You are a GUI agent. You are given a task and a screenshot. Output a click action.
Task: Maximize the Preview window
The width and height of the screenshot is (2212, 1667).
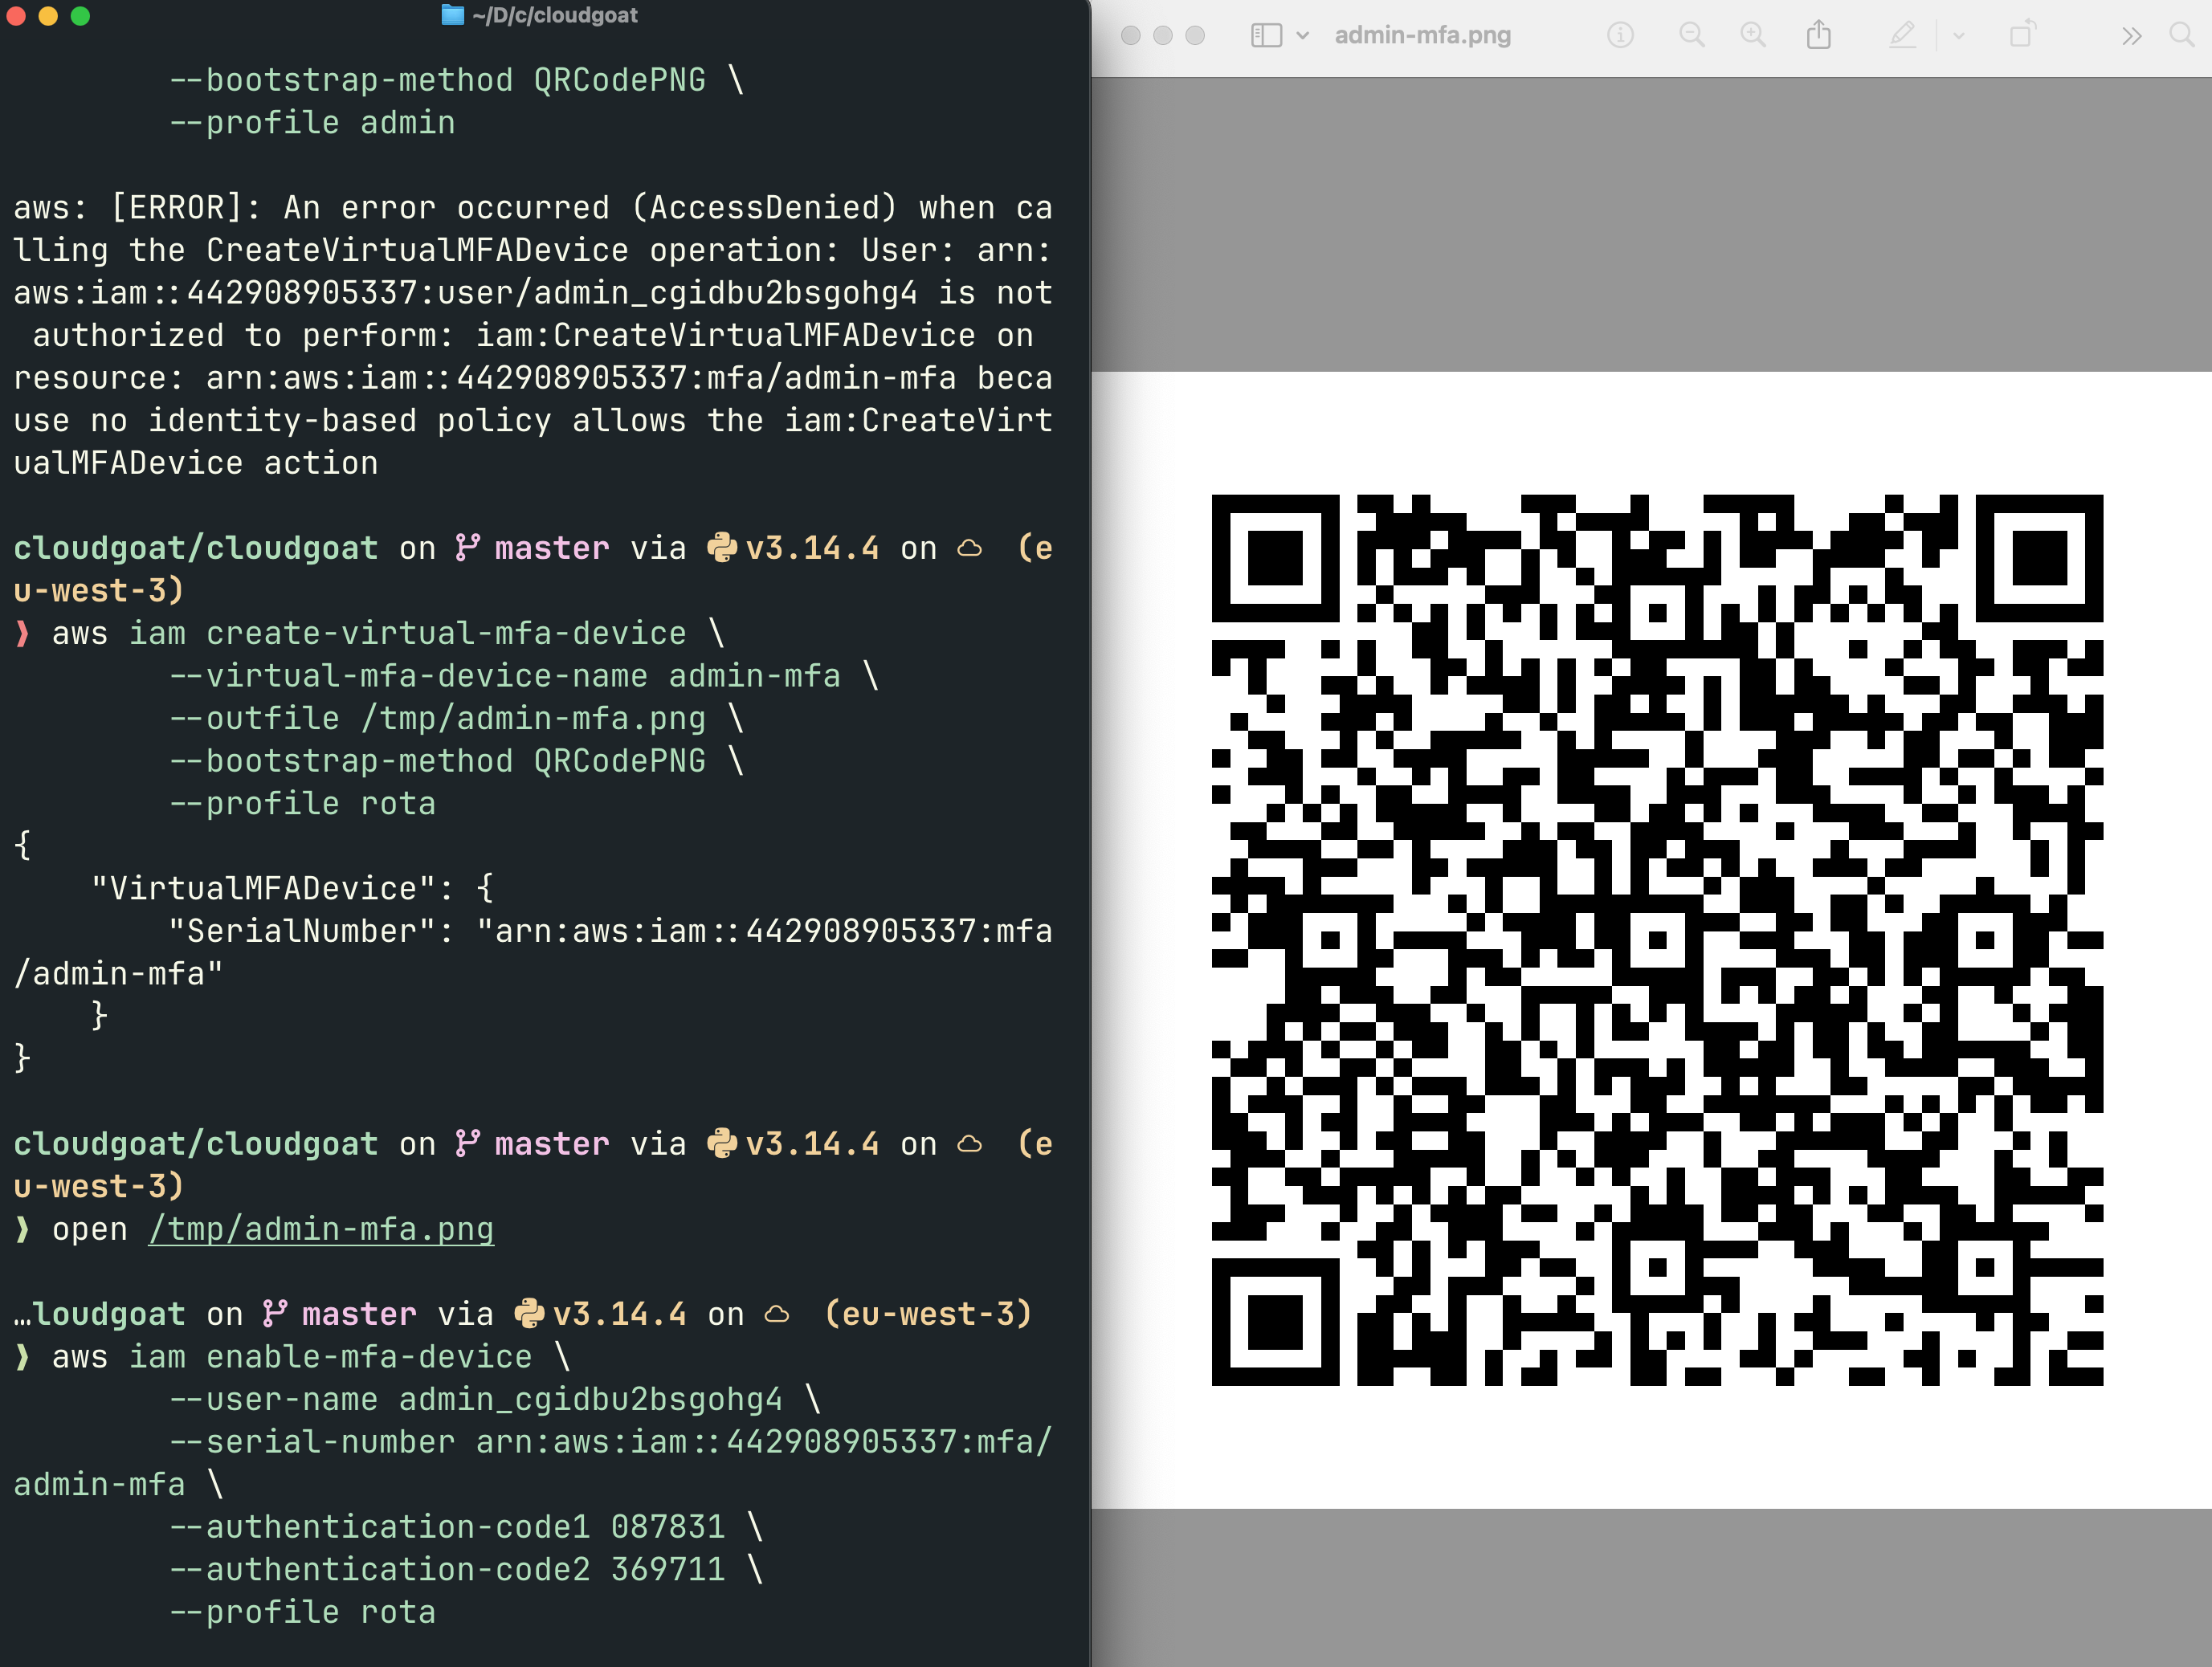tap(1195, 35)
